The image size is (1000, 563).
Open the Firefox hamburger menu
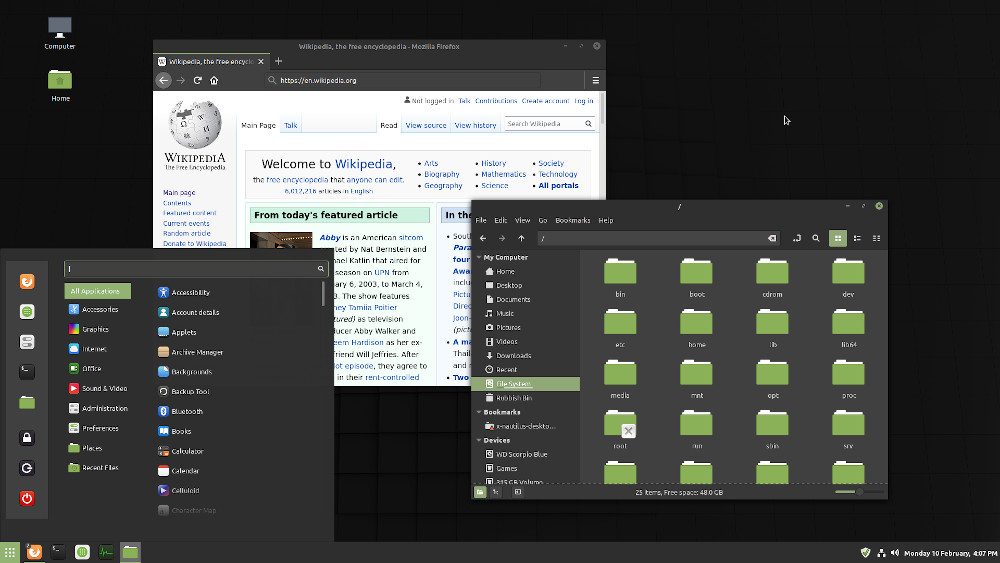pos(596,80)
